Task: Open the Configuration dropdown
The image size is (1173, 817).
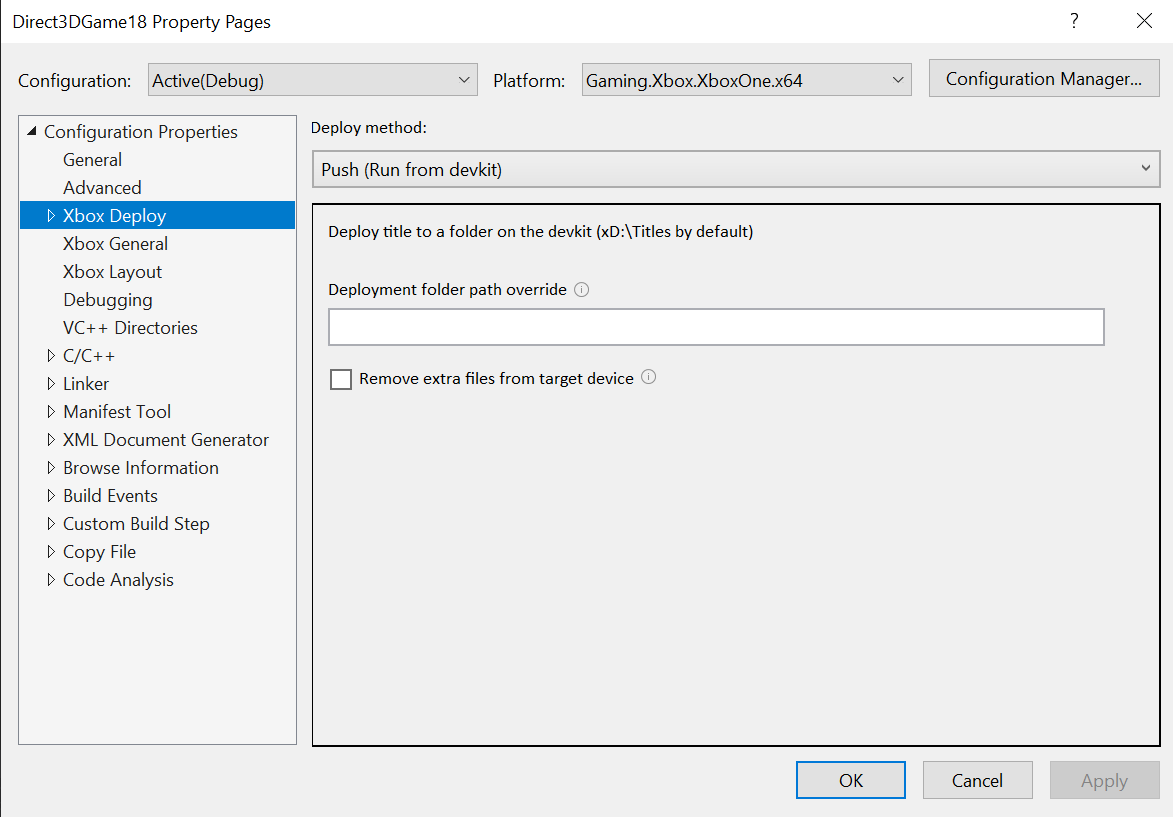Action: 313,80
